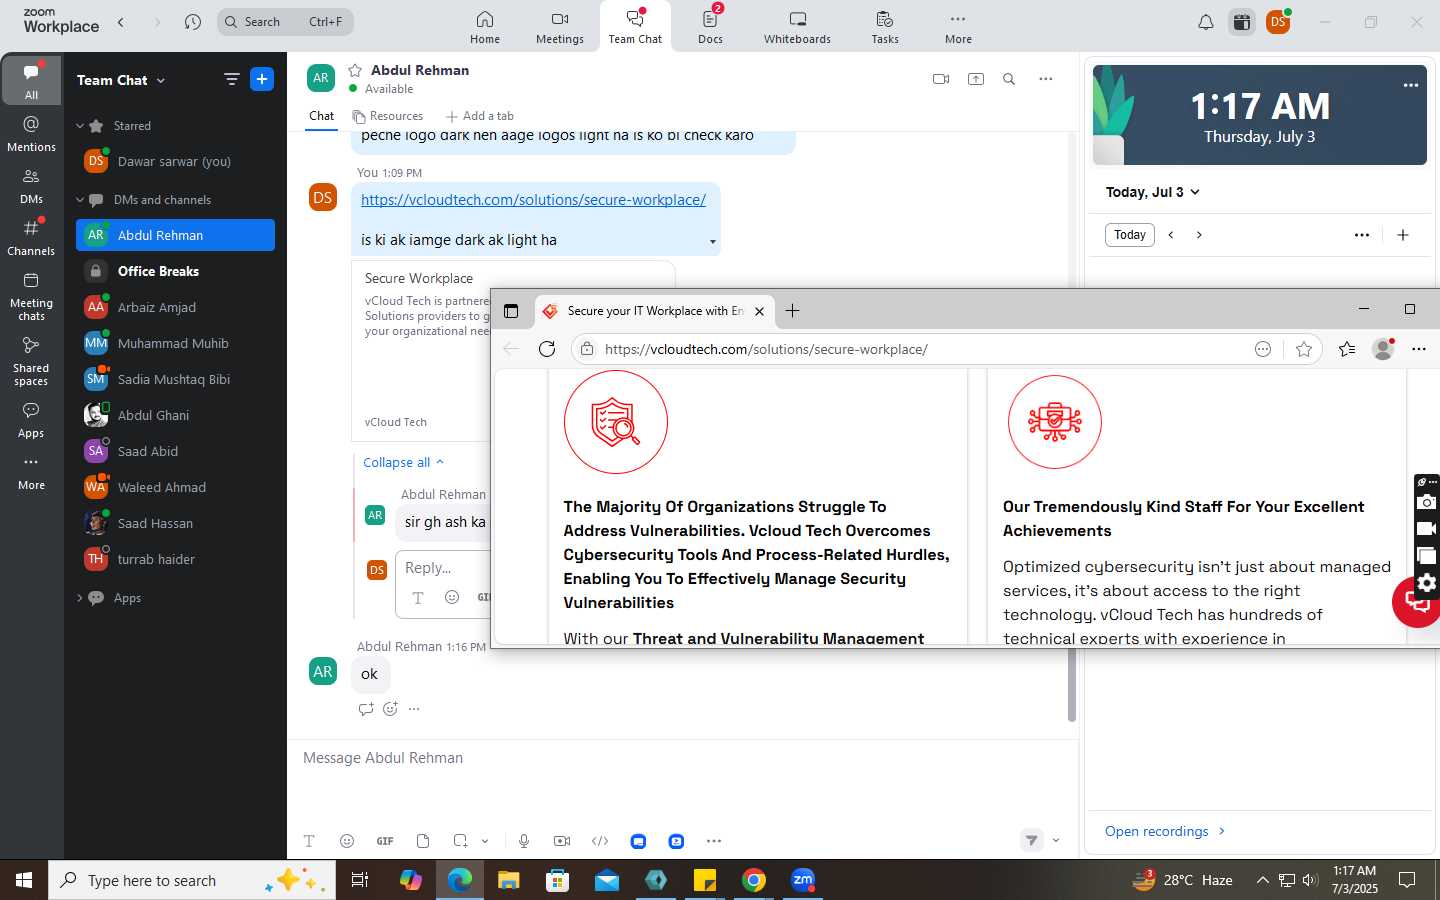This screenshot has width=1440, height=900.
Task: Open the Meetings tab
Action: coord(559,27)
